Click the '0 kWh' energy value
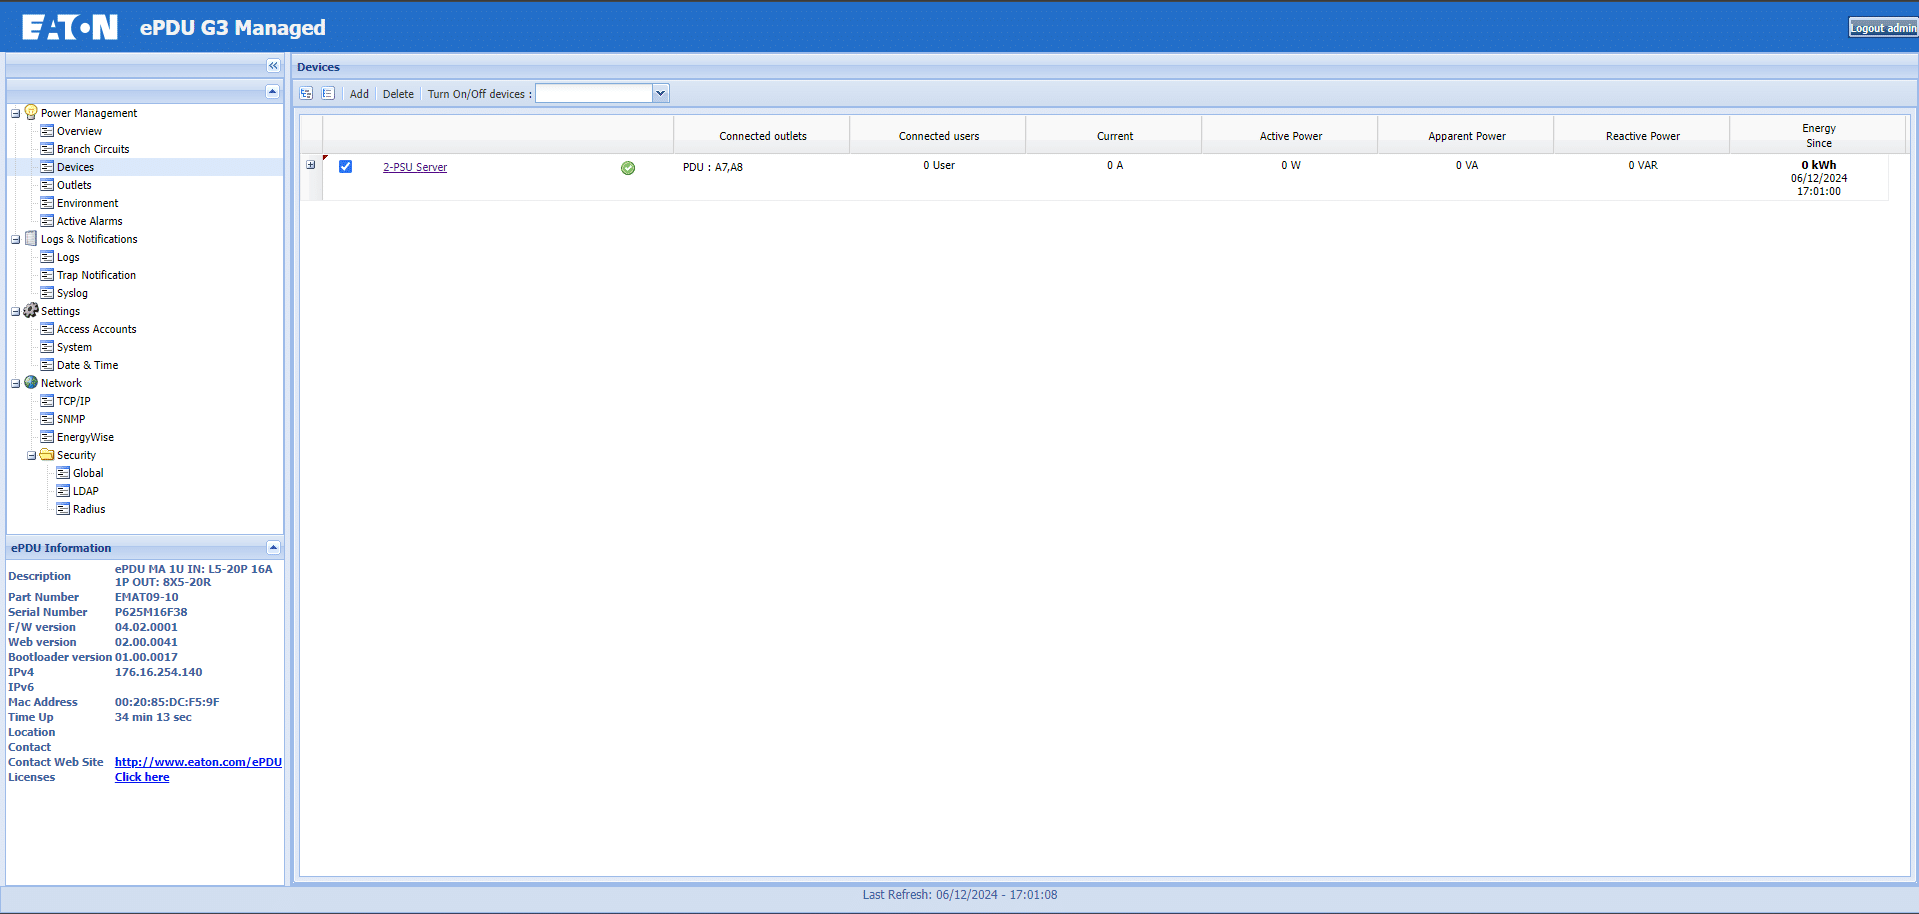This screenshot has height=914, width=1919. (x=1818, y=165)
